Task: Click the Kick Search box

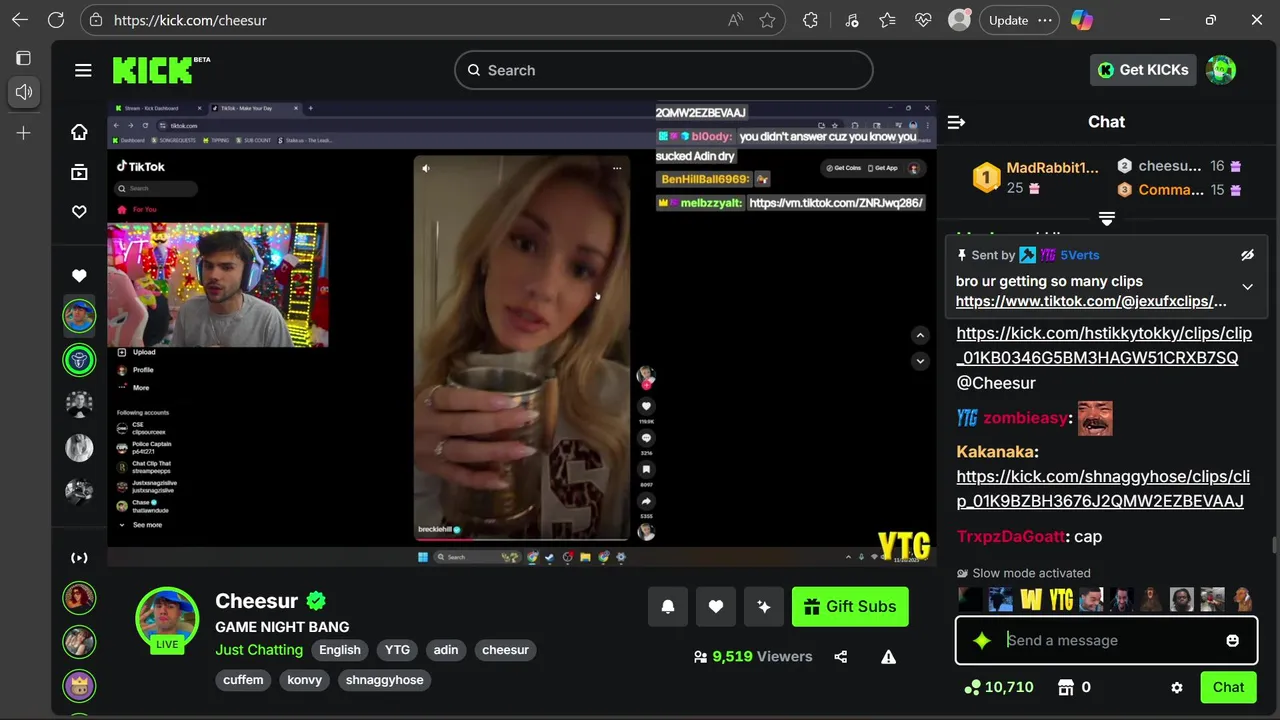Action: (x=664, y=70)
